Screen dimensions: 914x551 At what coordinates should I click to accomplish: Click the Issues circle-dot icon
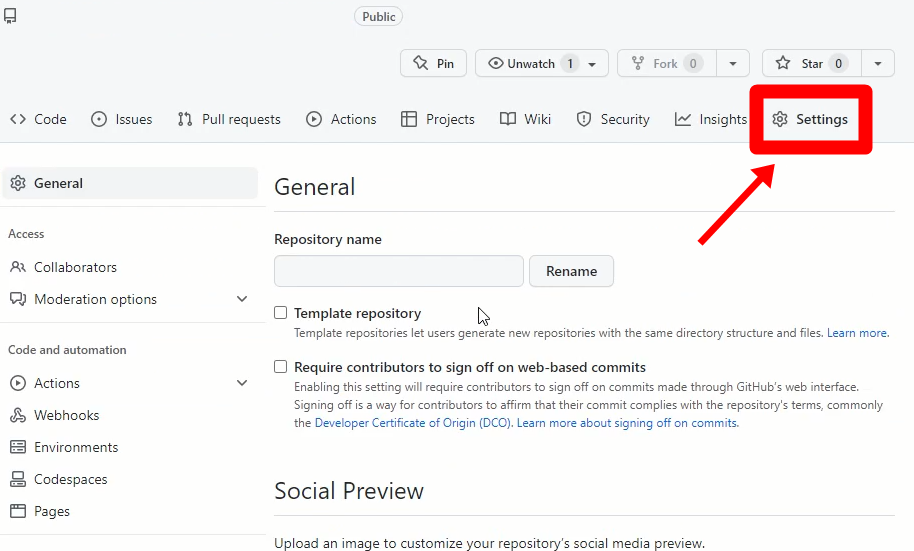tap(99, 119)
